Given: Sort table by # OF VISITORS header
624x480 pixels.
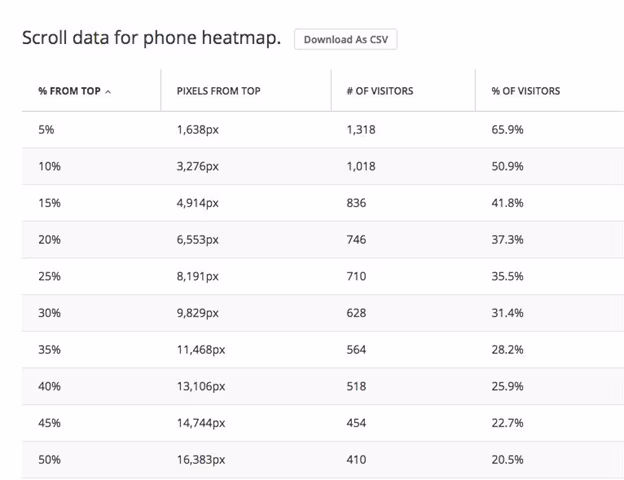Looking at the screenshot, I should pos(380,91).
